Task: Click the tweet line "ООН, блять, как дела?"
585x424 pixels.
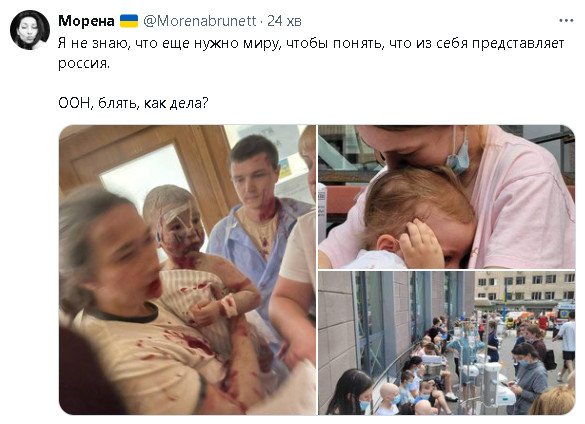Action: click(133, 103)
